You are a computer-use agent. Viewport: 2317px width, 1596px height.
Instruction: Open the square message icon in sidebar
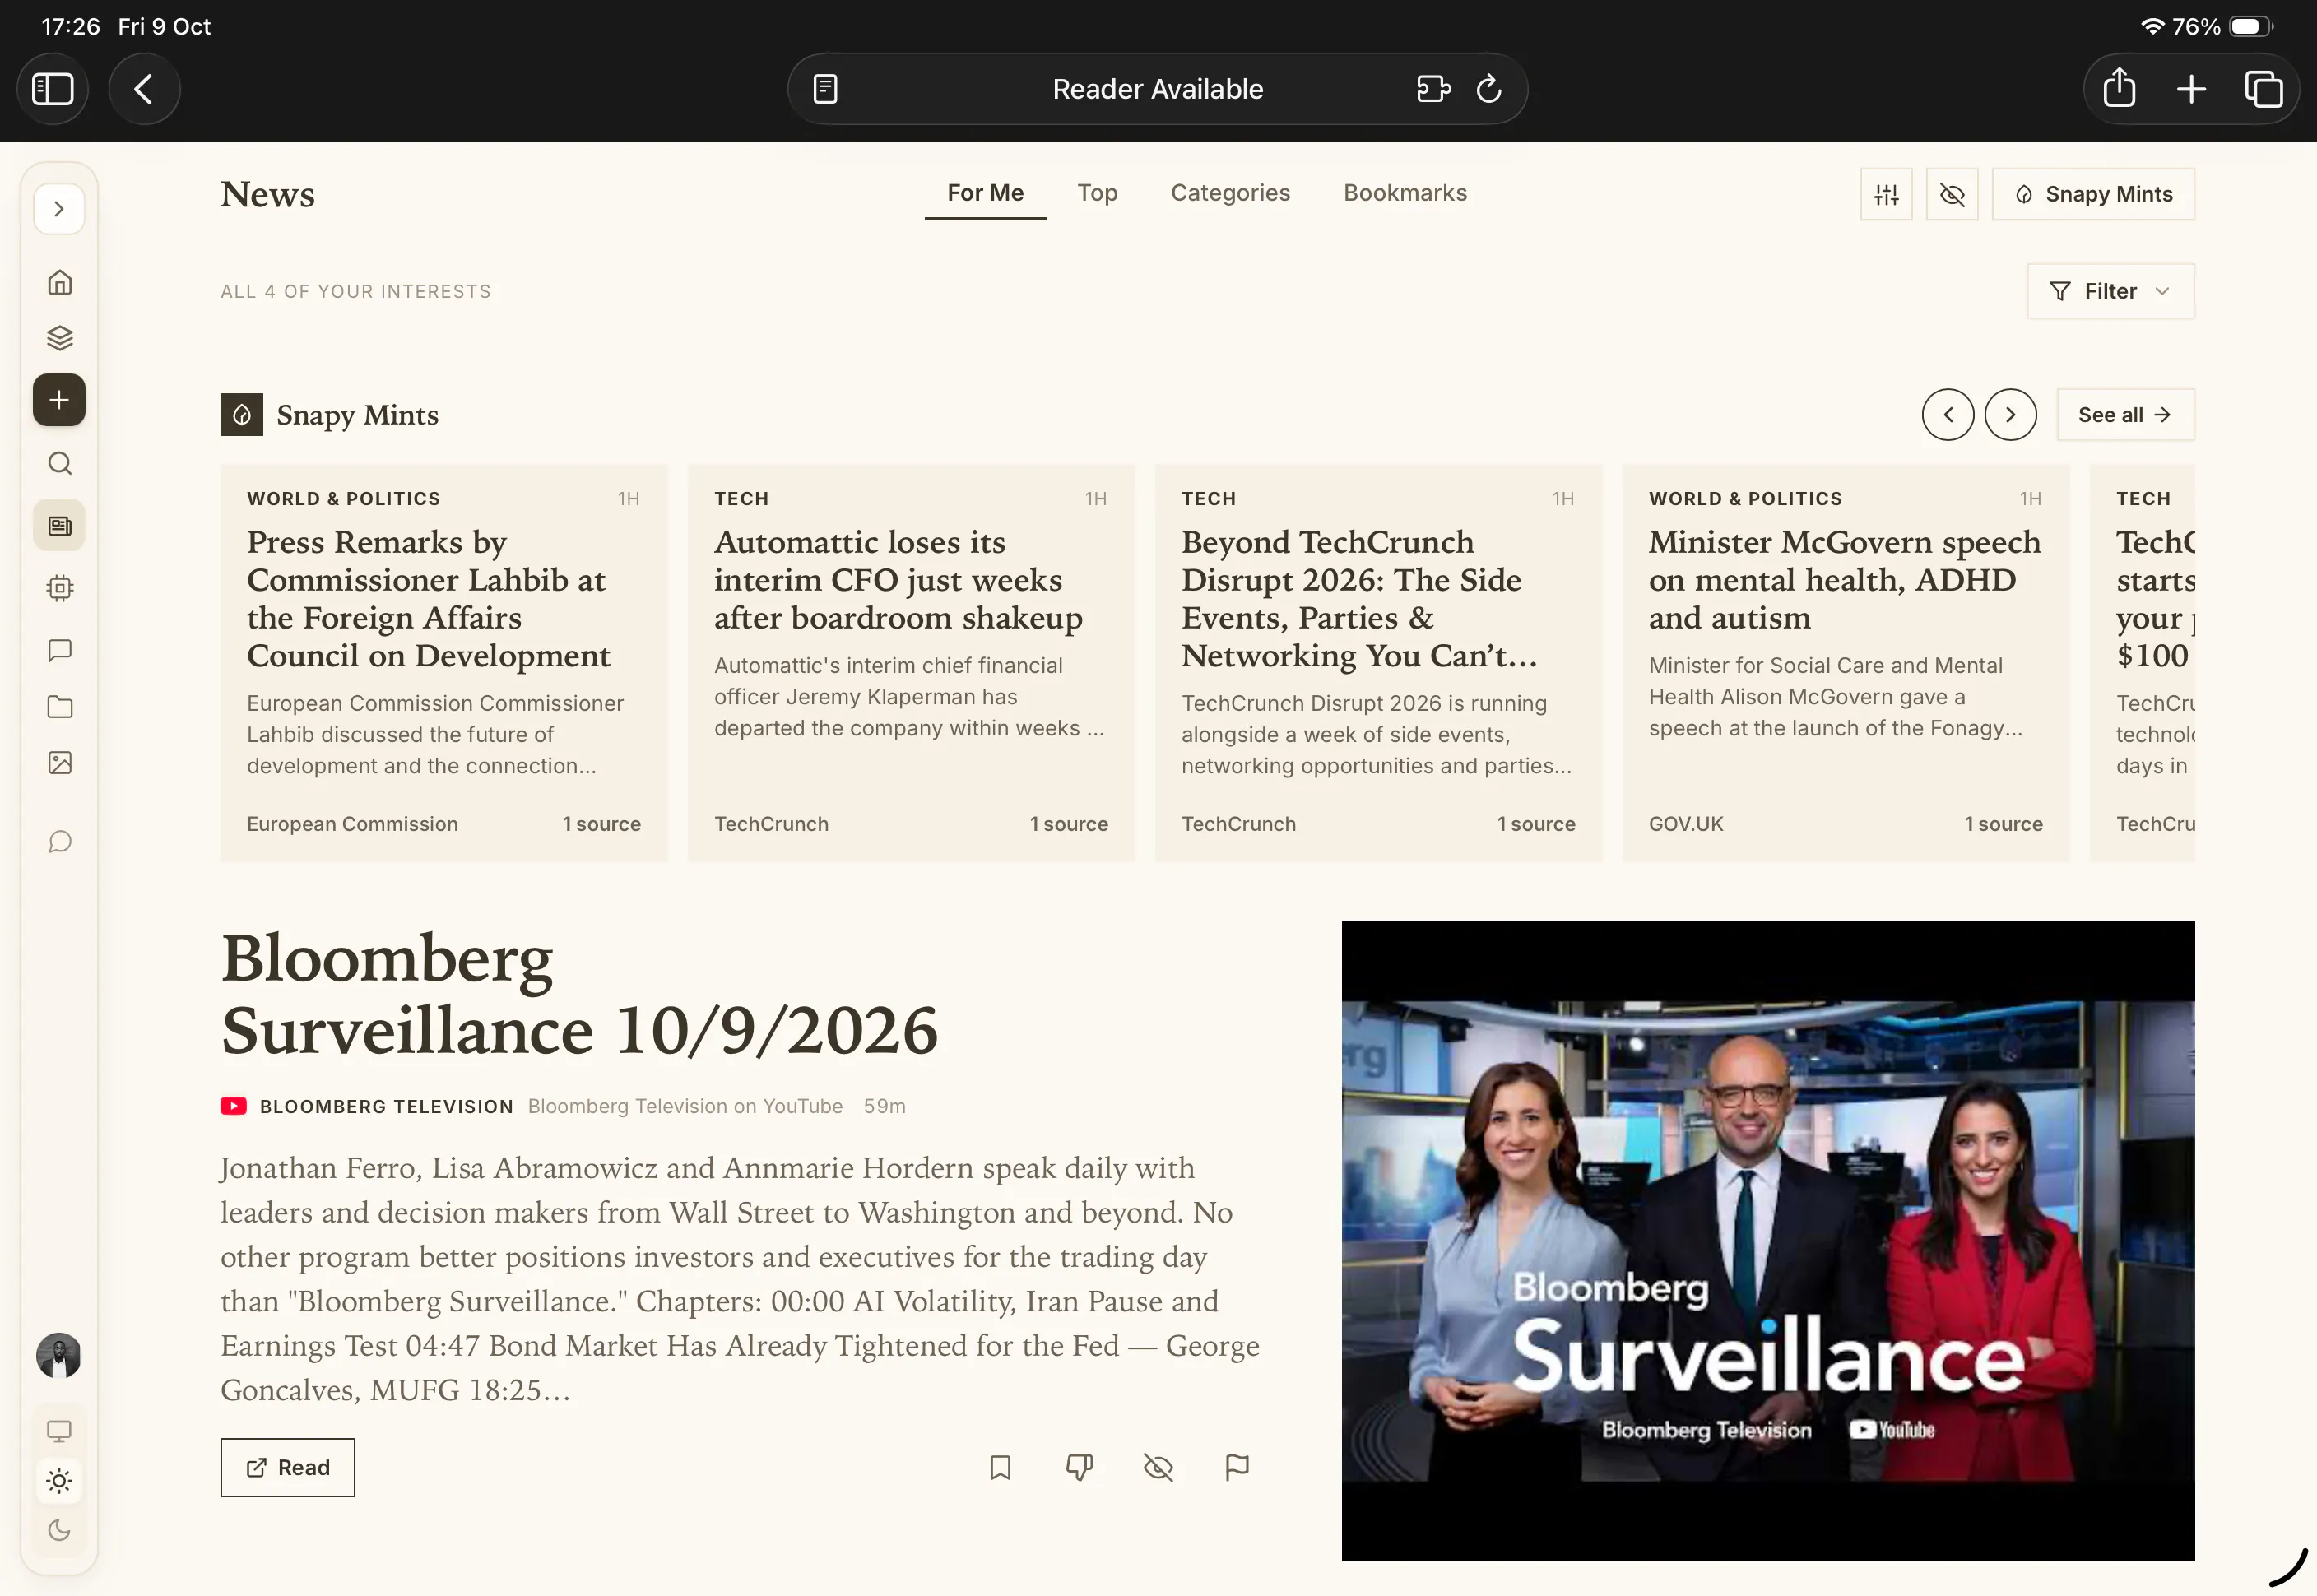tap(60, 650)
